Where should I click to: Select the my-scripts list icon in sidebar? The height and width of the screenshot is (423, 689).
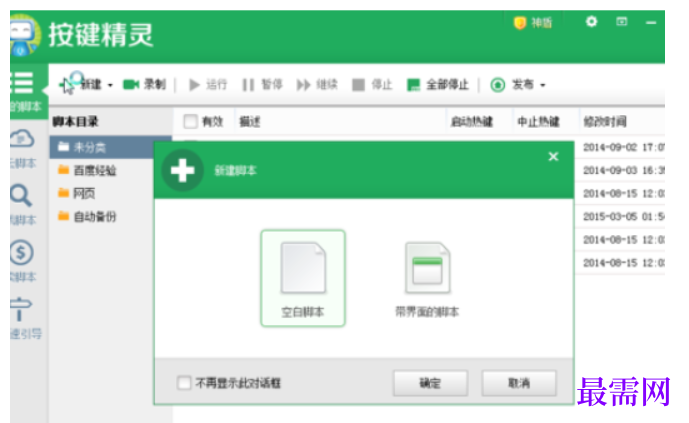click(x=22, y=83)
